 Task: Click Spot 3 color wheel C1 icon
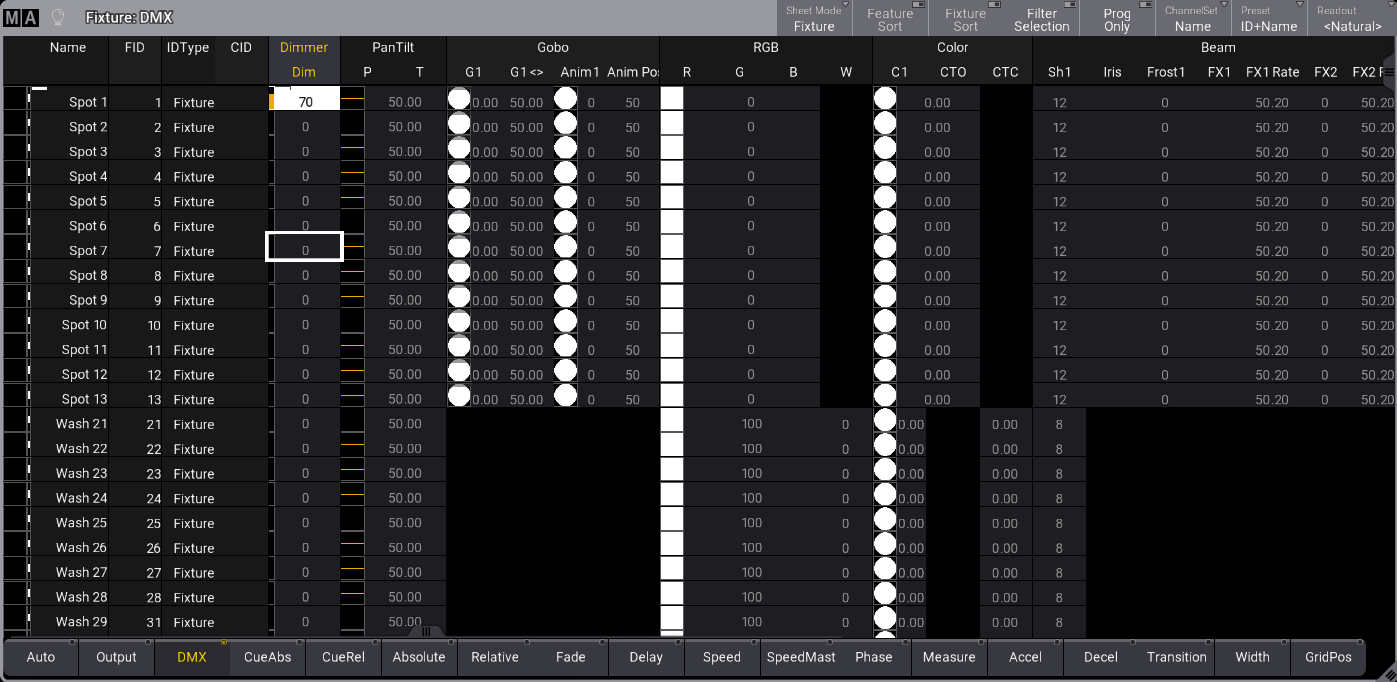coord(885,150)
